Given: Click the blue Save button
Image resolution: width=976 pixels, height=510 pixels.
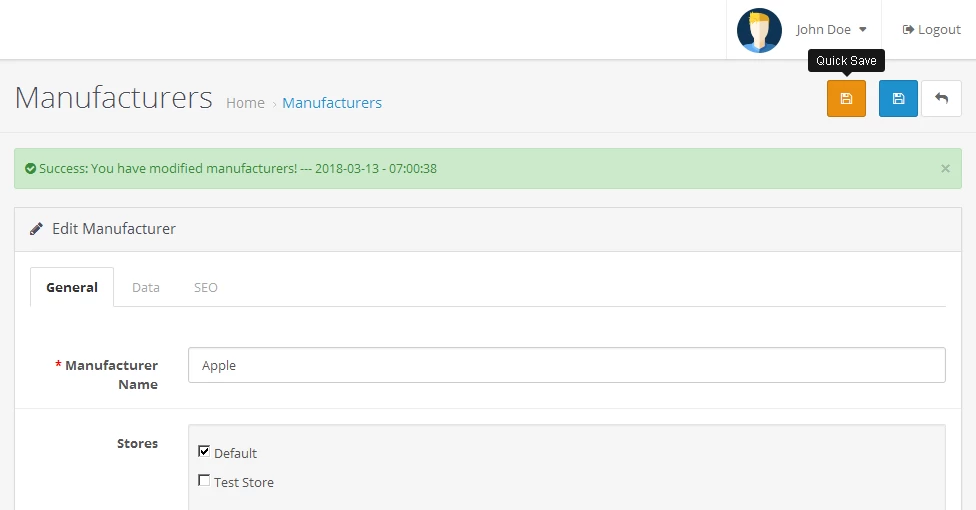Looking at the screenshot, I should point(898,98).
